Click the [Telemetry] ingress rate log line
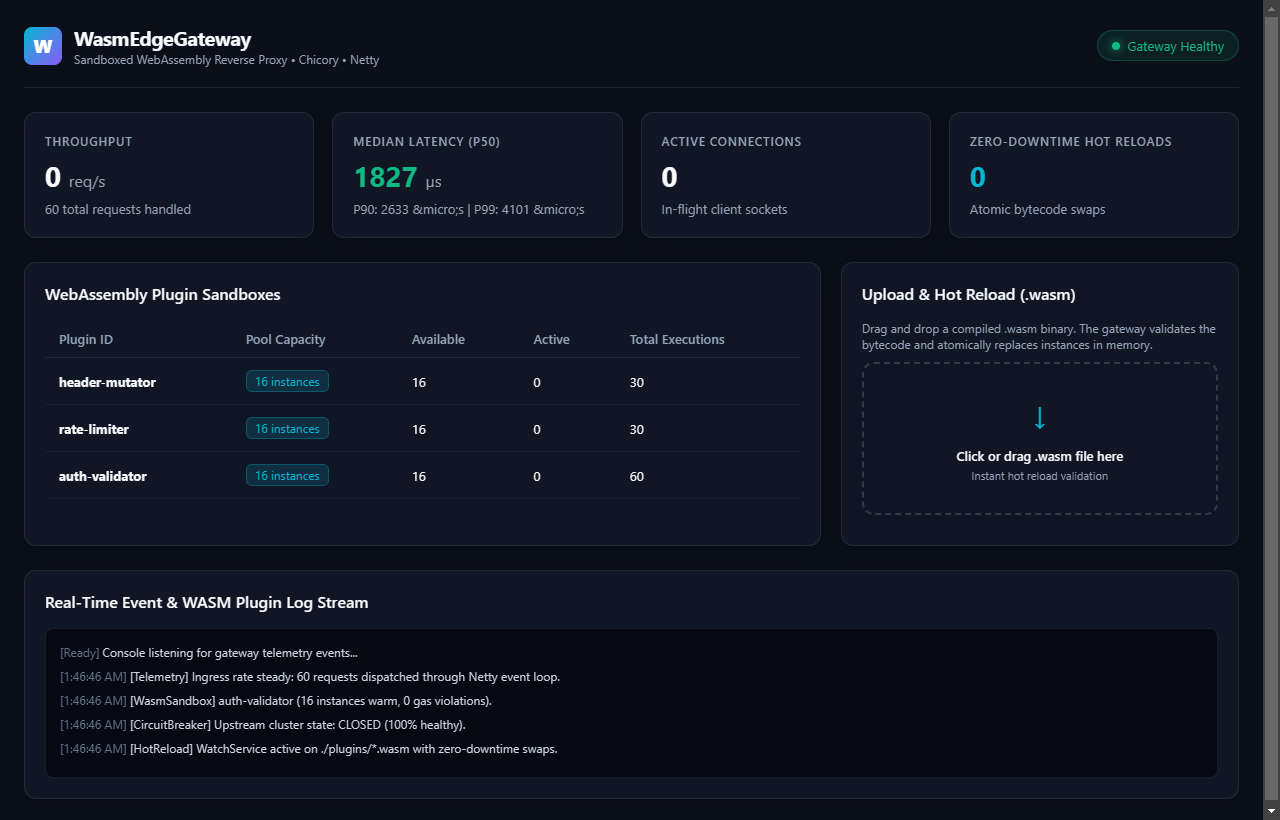 (310, 677)
